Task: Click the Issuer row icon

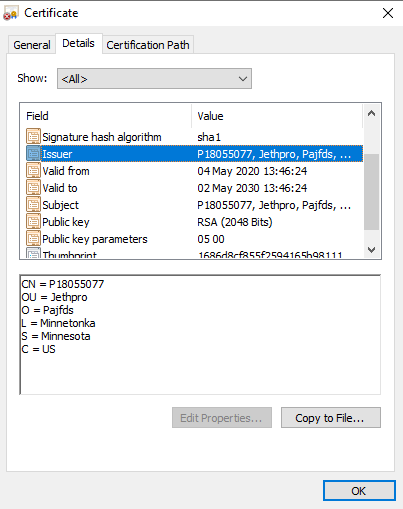Action: tap(33, 154)
